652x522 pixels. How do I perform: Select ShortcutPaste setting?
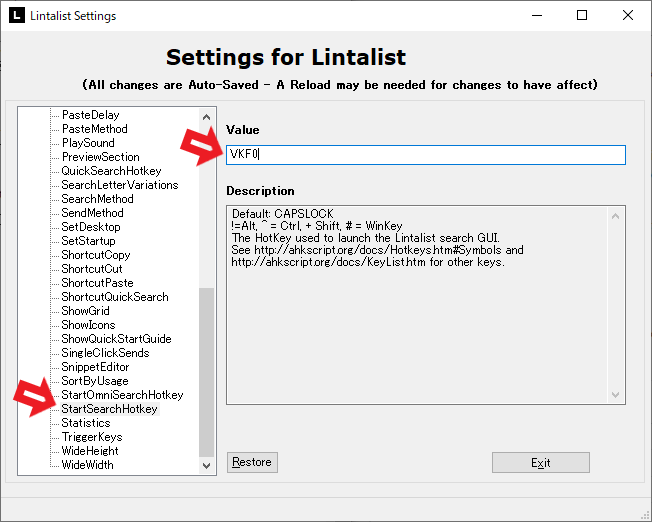click(x=97, y=283)
